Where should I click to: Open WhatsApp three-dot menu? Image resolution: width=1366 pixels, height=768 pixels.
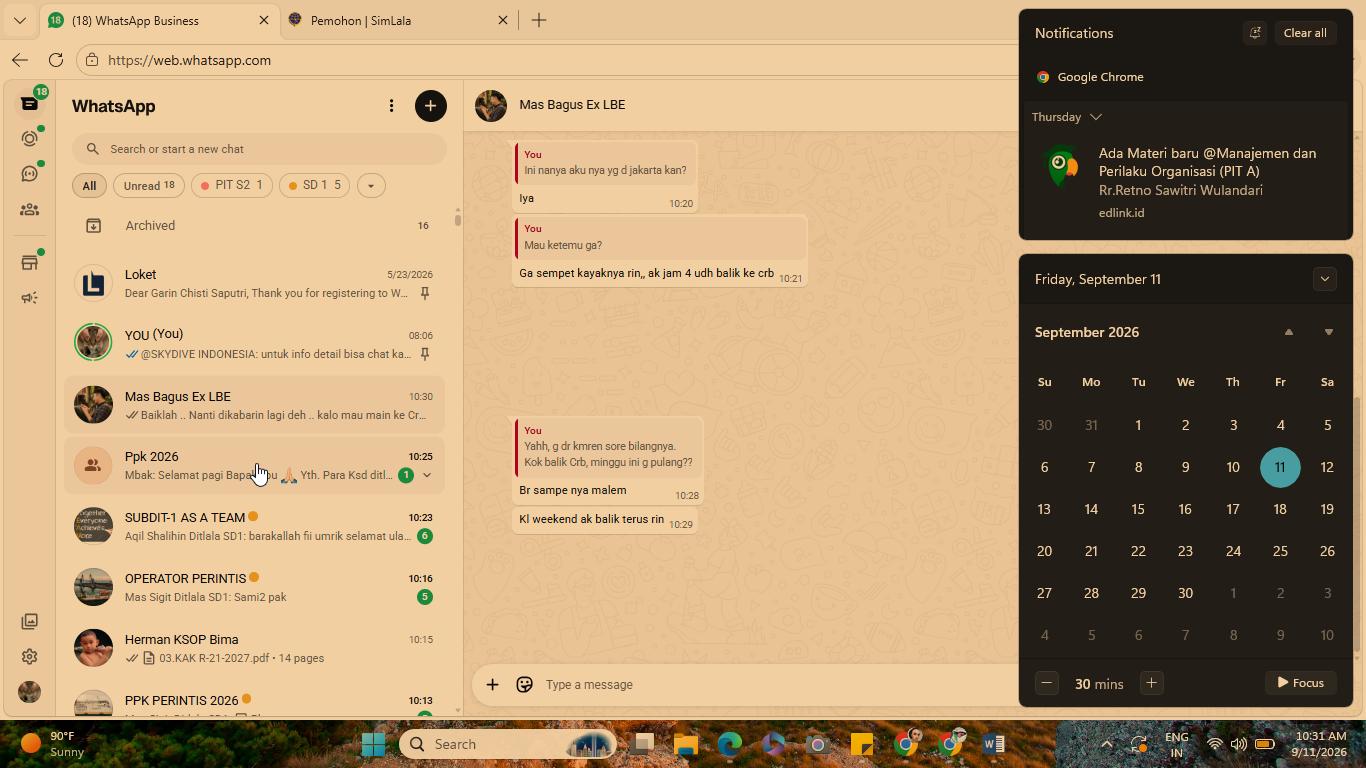(x=391, y=106)
